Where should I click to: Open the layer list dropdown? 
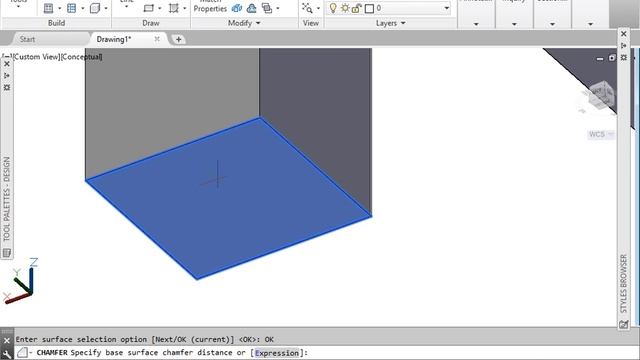(447, 8)
